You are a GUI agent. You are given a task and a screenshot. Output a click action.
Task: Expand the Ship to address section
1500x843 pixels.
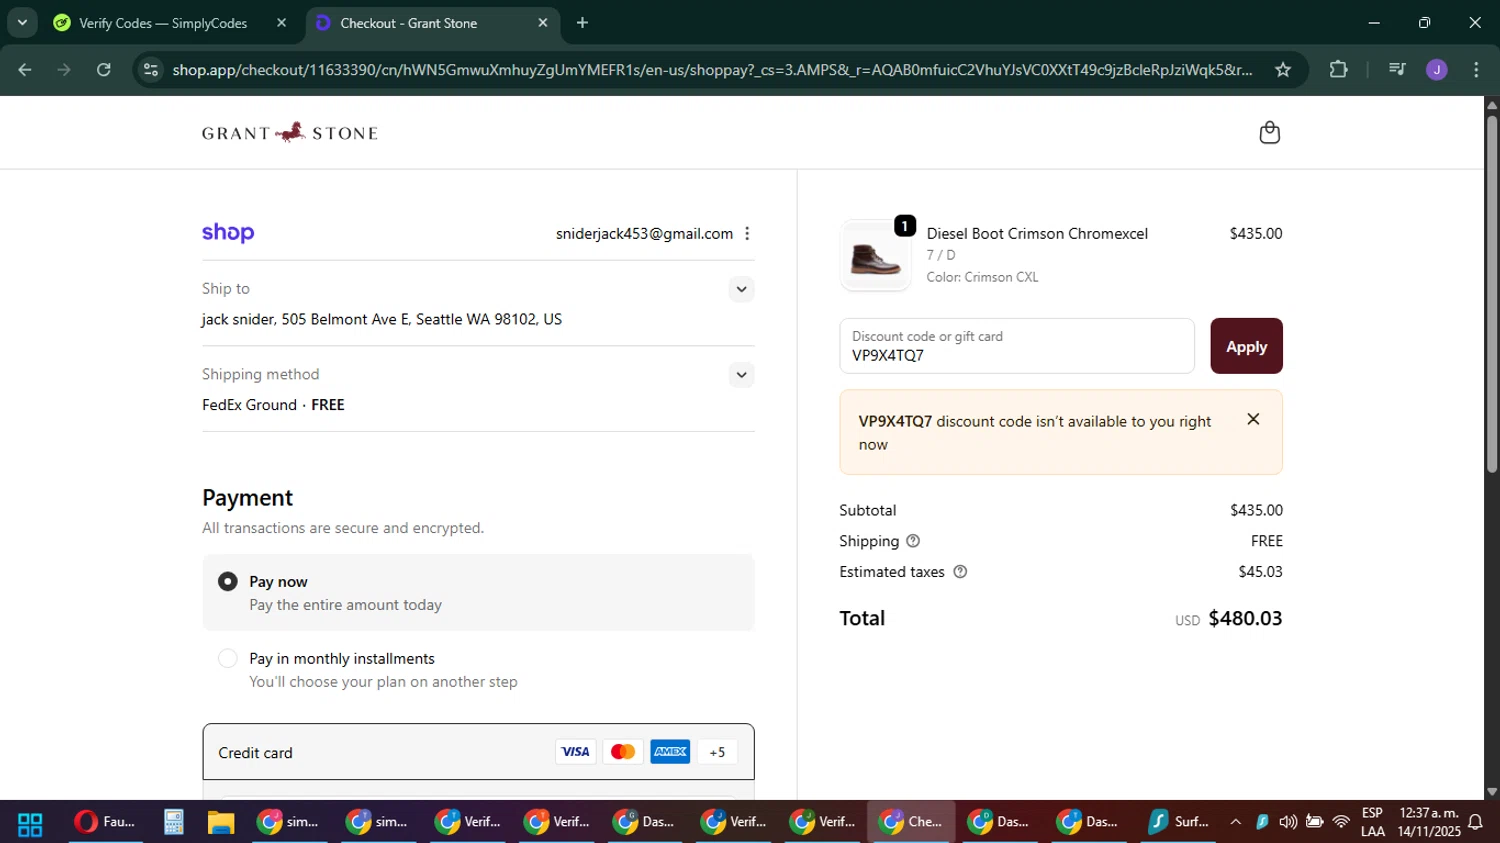point(741,289)
